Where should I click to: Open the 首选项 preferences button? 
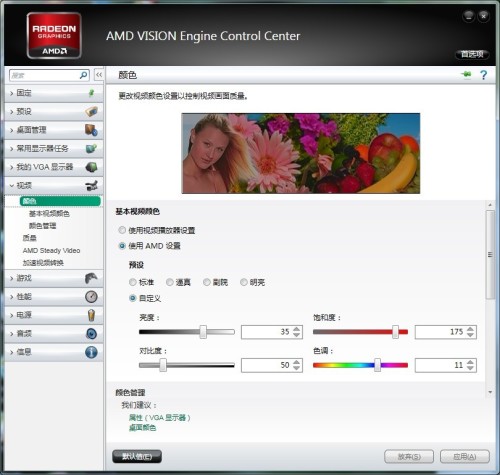pyautogui.click(x=472, y=54)
